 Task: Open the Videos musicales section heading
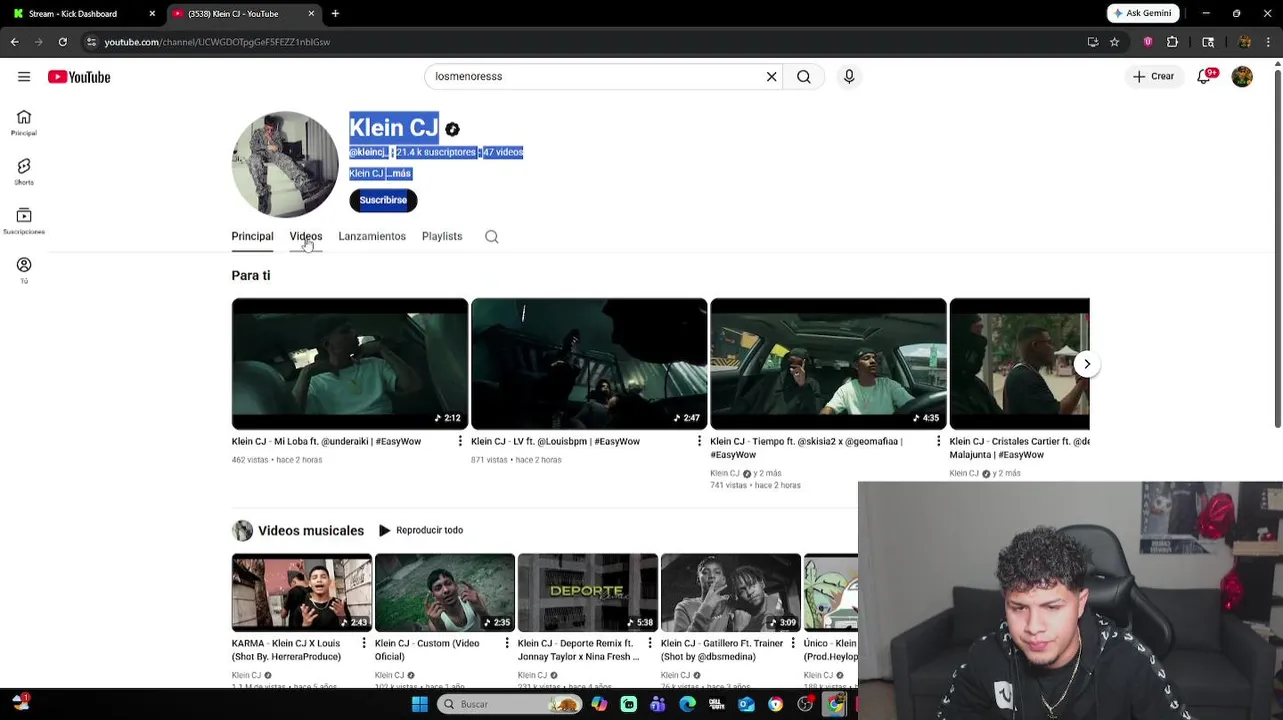coord(311,531)
